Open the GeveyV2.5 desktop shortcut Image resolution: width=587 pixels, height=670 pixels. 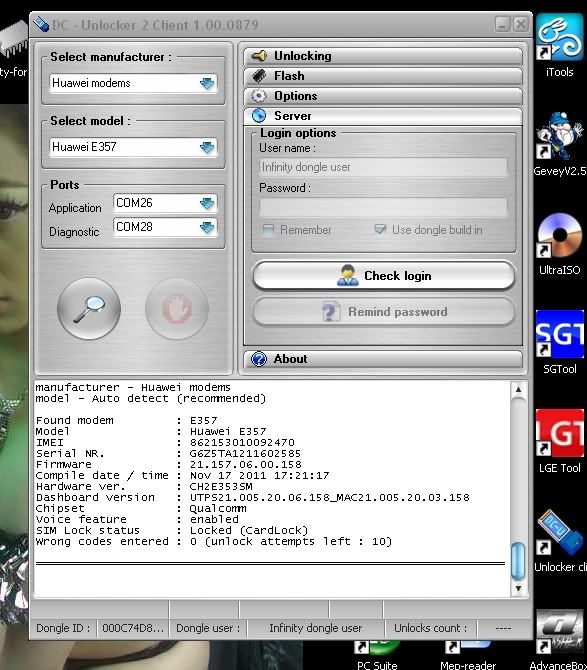(x=559, y=144)
